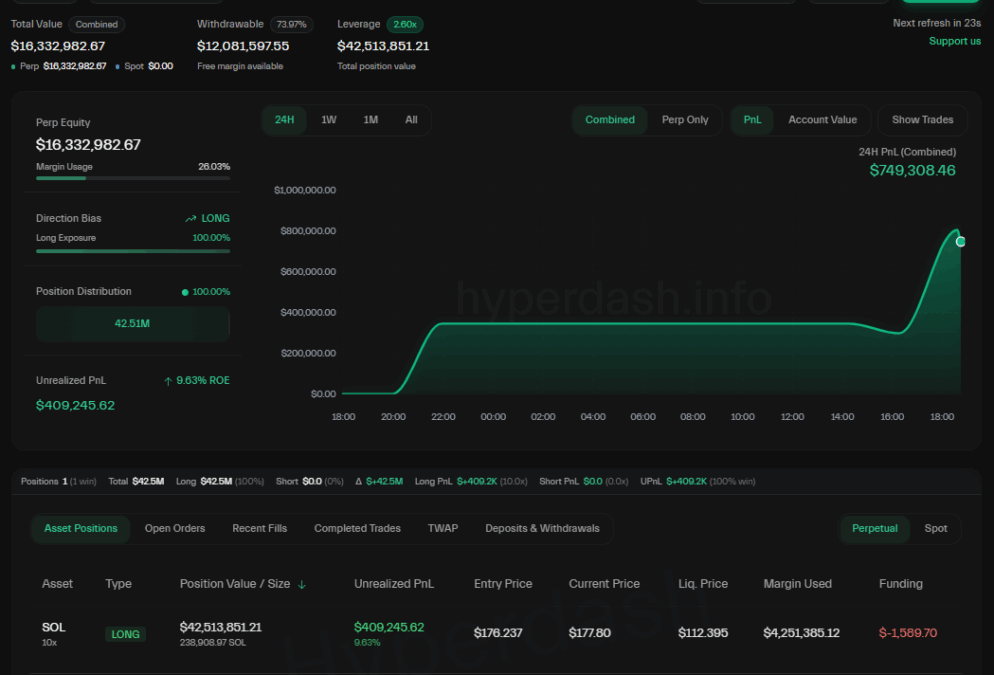Switch the positions table to Spot
Viewport: 994px width, 675px height.
pyautogui.click(x=936, y=529)
